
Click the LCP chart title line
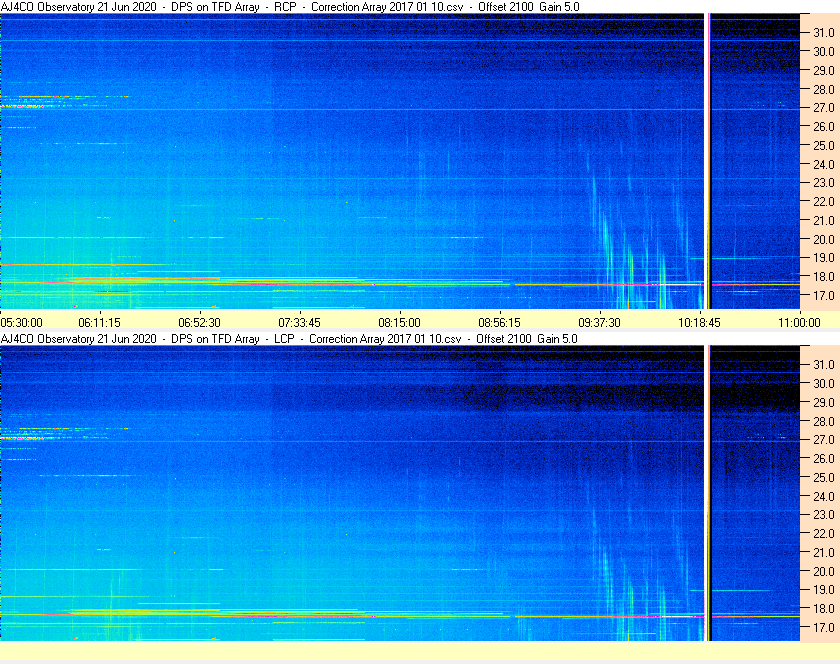[289, 339]
